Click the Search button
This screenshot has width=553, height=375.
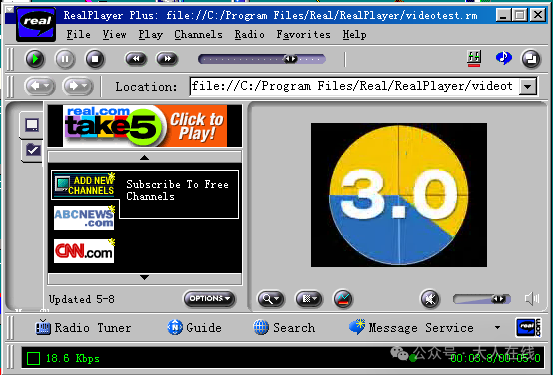284,328
